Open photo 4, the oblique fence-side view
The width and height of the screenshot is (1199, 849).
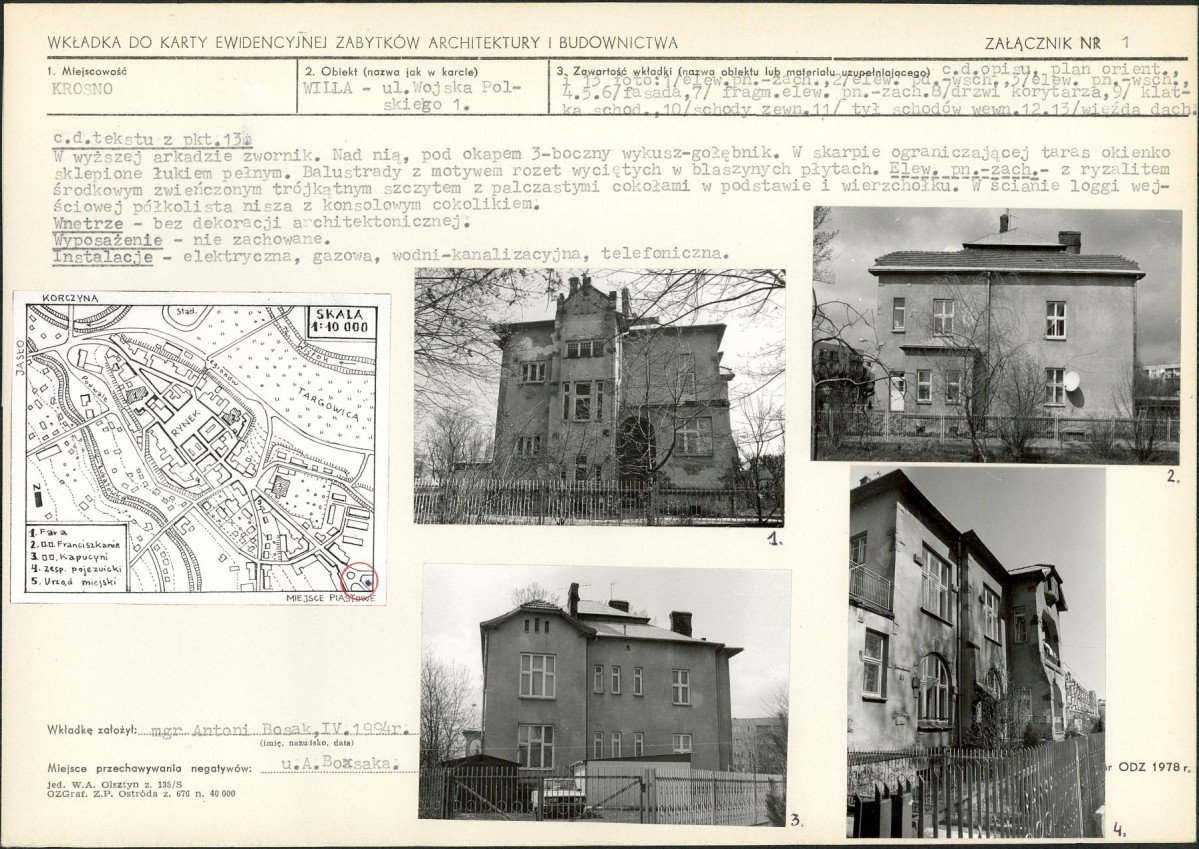click(x=977, y=652)
